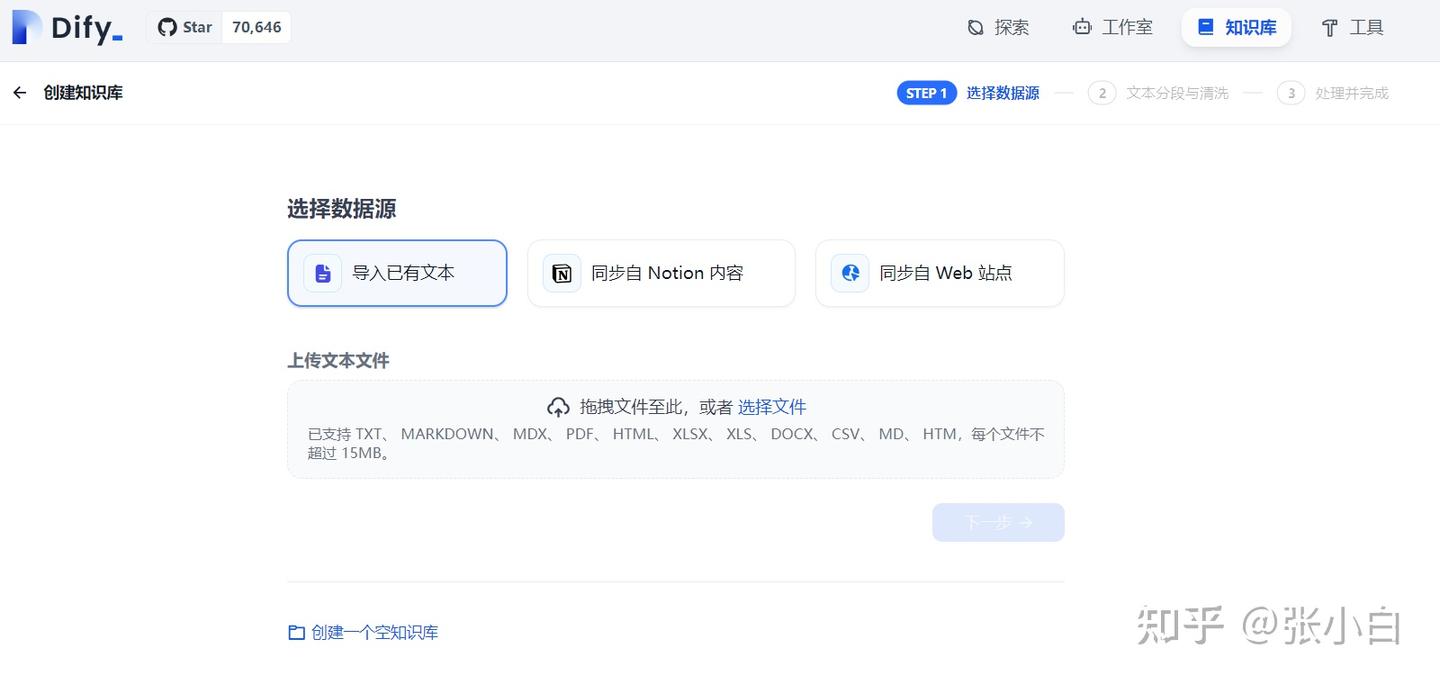Image resolution: width=1440 pixels, height=684 pixels.
Task: Click the compass icon next to 探索
Action: [x=975, y=27]
